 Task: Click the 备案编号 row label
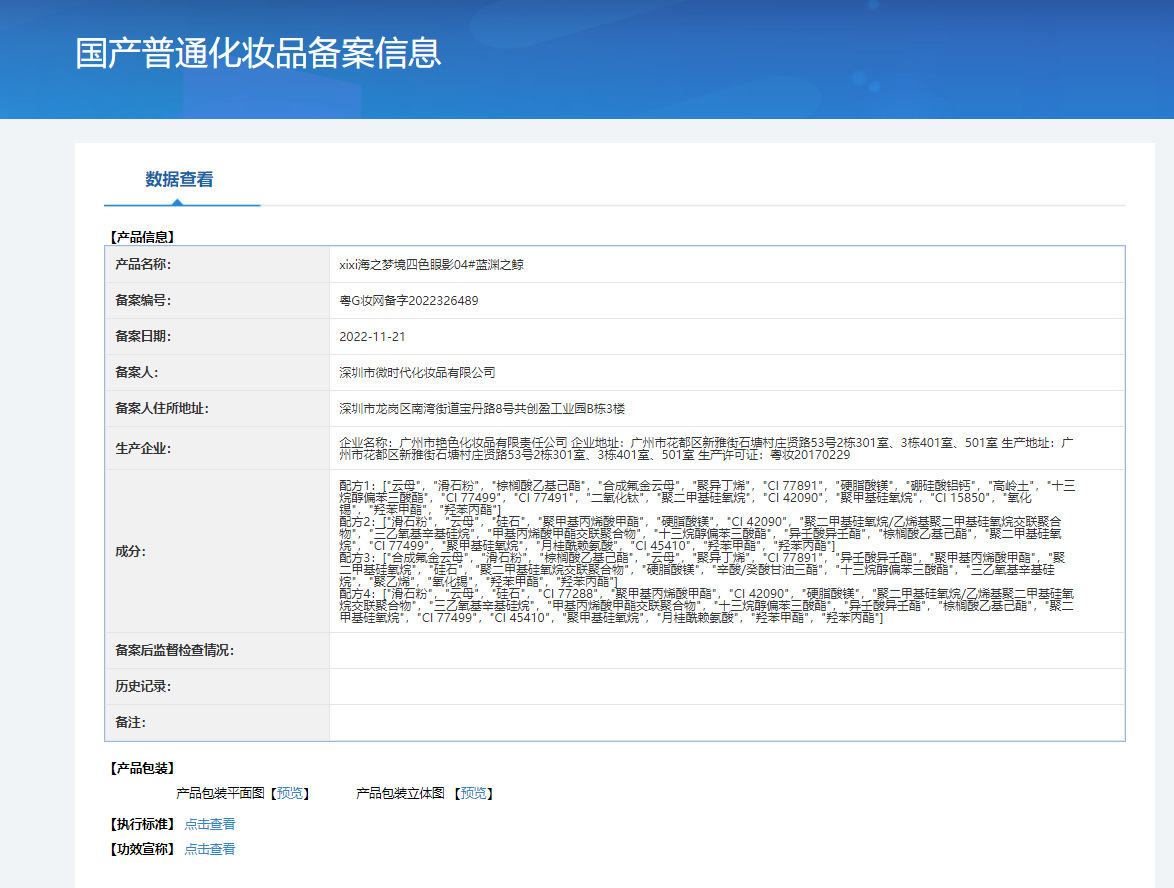(x=143, y=300)
